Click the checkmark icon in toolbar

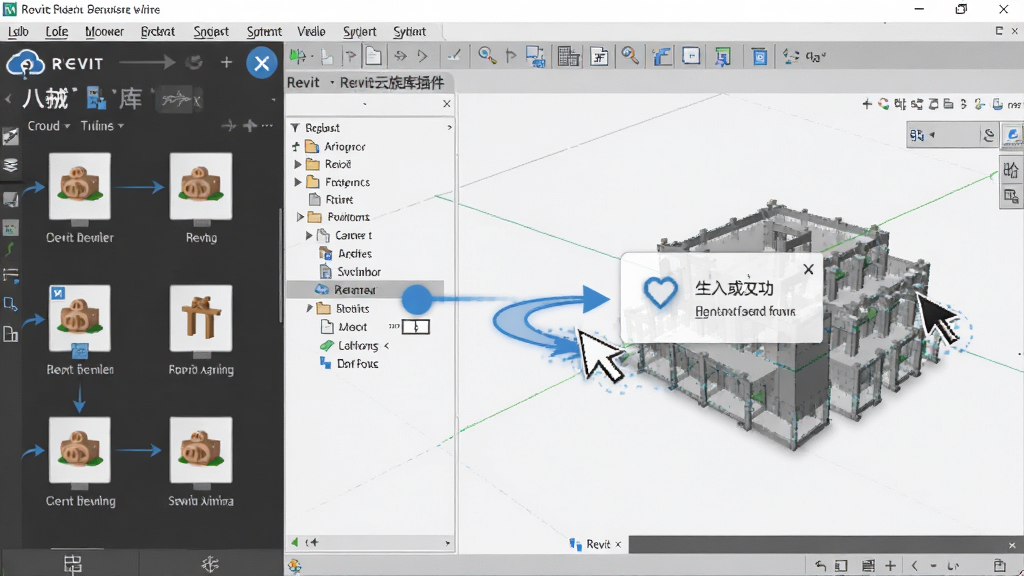(x=455, y=56)
